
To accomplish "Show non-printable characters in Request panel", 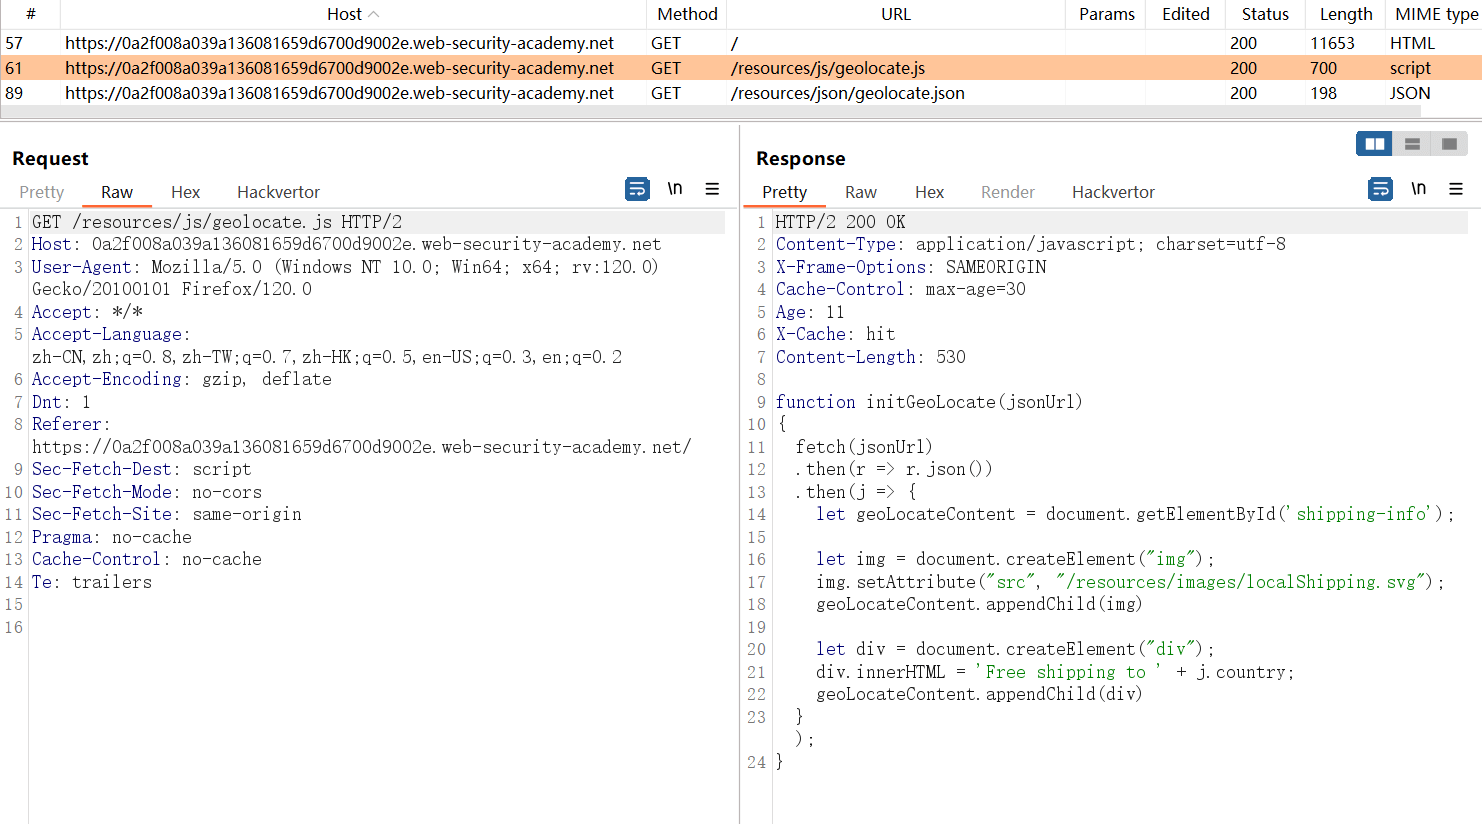I will point(675,189).
